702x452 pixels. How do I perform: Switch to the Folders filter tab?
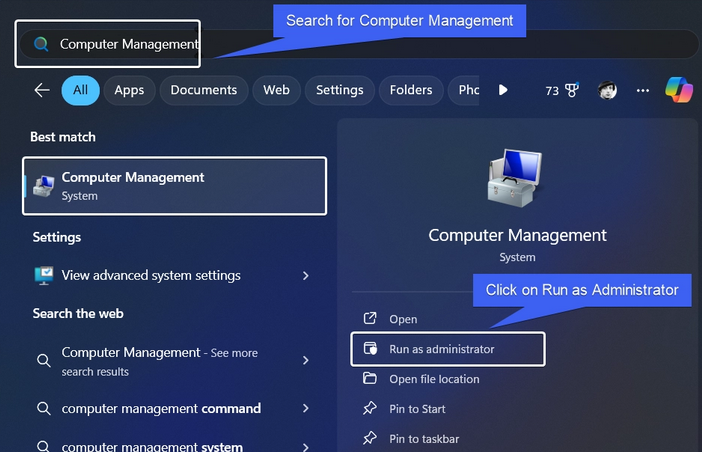tap(411, 90)
